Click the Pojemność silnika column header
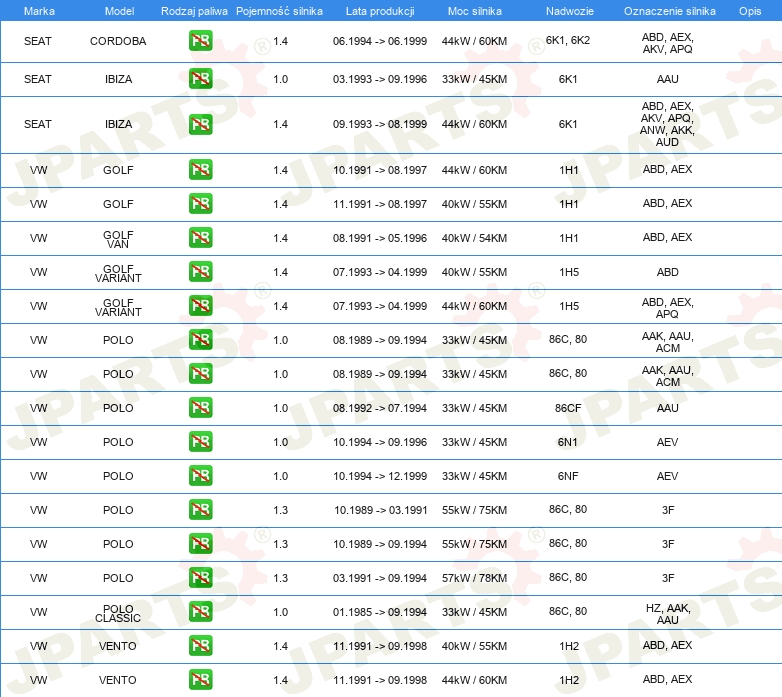This screenshot has width=782, height=697. click(x=279, y=11)
